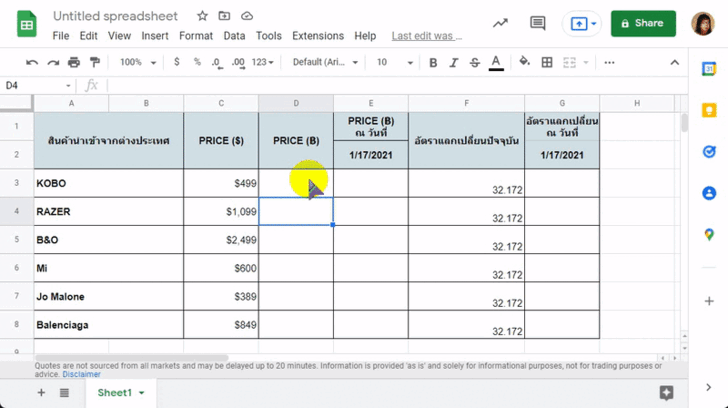
Task: Click the Share button
Action: coord(643,23)
